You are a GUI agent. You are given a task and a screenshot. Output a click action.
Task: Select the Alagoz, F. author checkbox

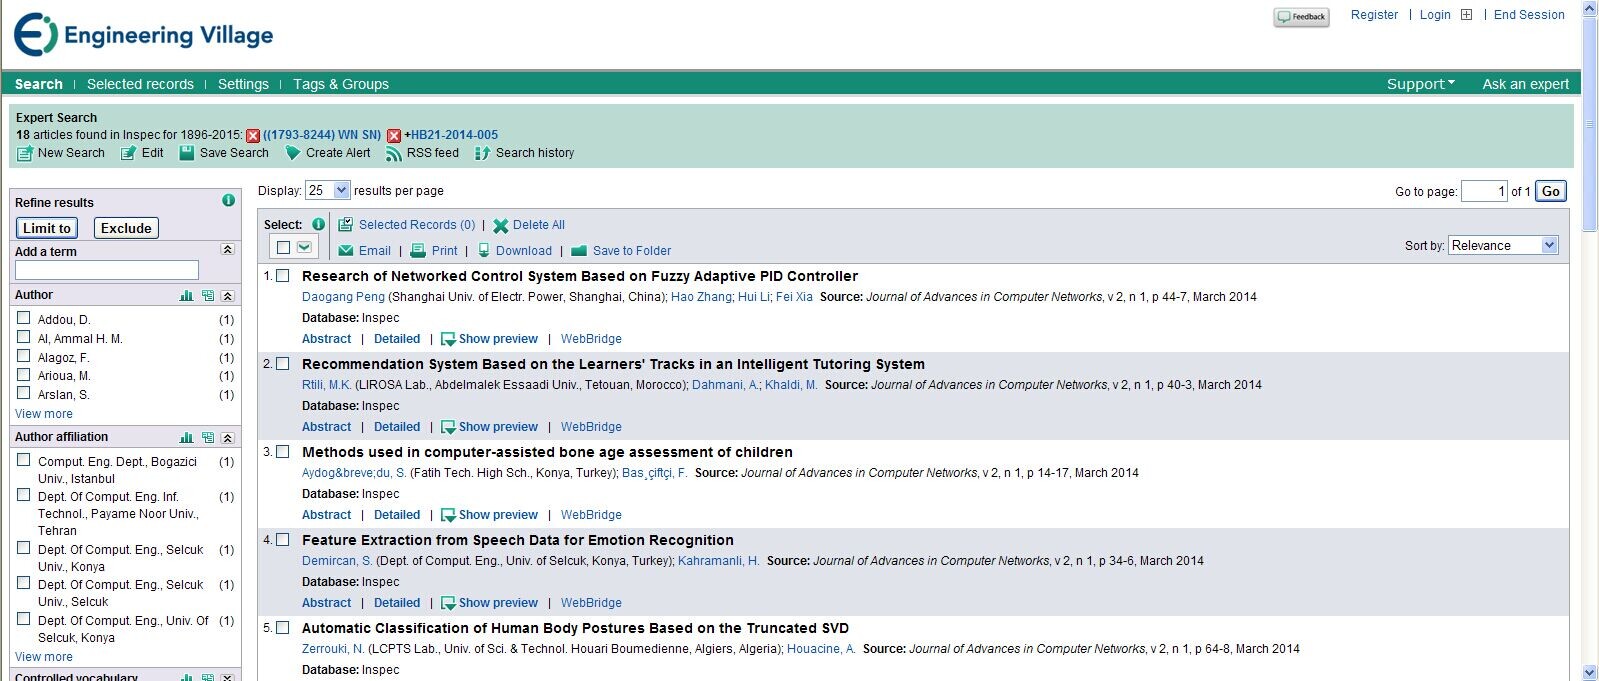(x=24, y=356)
